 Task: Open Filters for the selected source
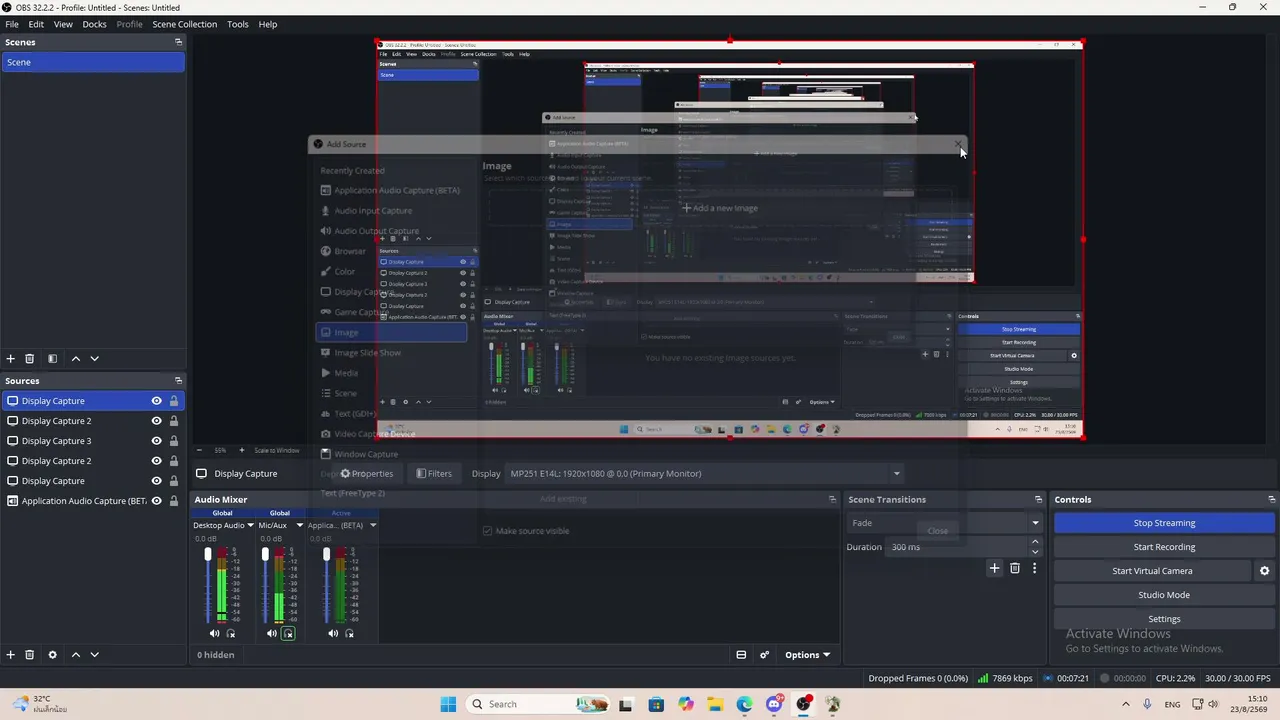434,474
